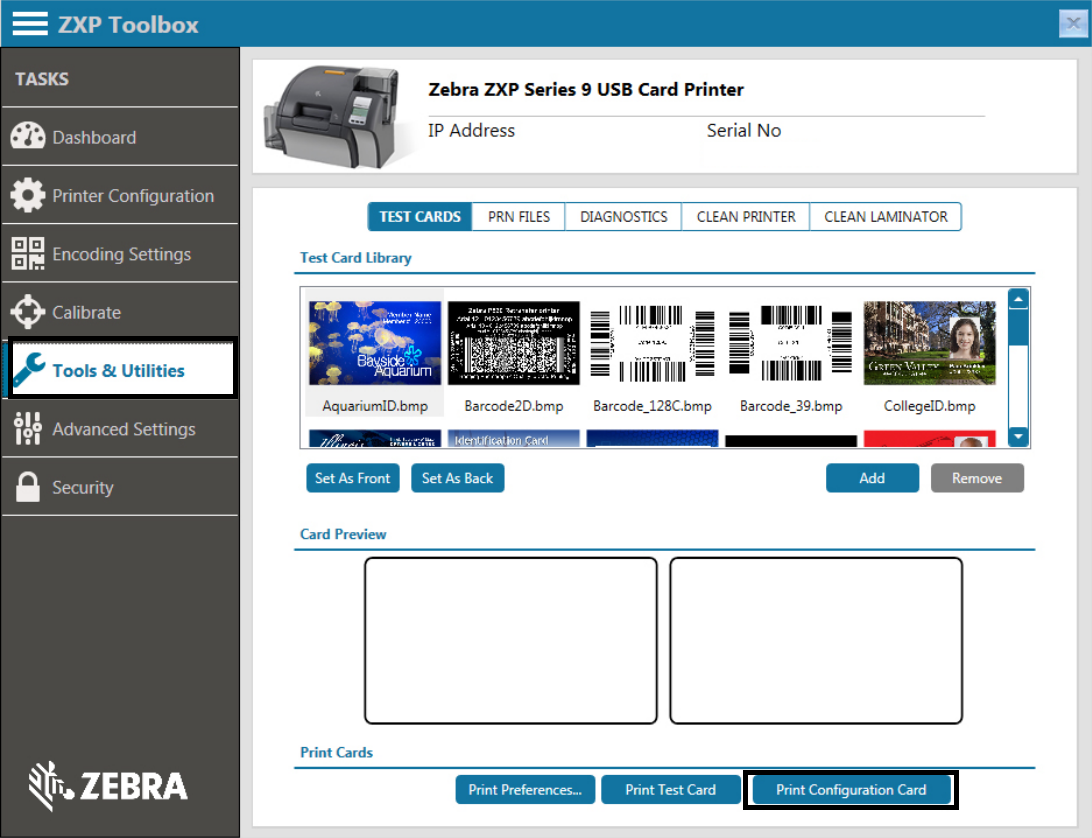Click the Security padlock icon
1092x838 pixels.
coord(28,487)
